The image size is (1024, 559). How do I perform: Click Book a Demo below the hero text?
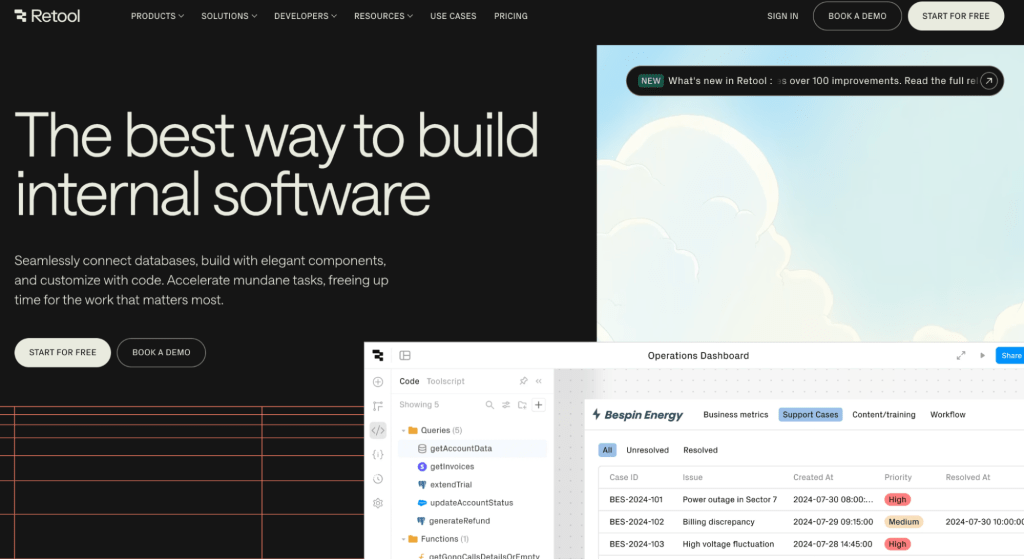coord(161,353)
